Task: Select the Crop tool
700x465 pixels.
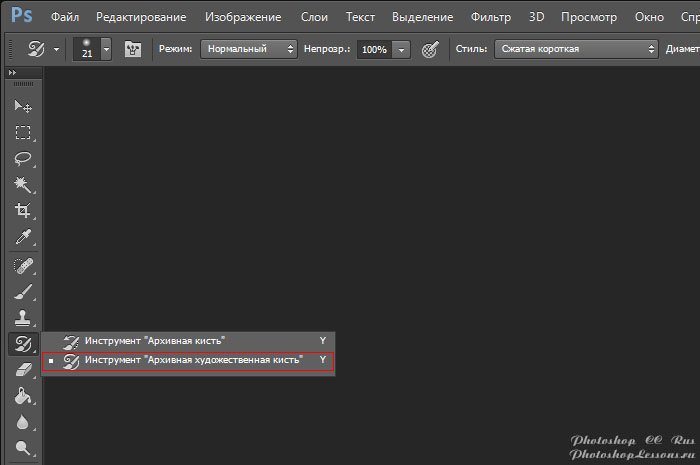Action: click(22, 211)
